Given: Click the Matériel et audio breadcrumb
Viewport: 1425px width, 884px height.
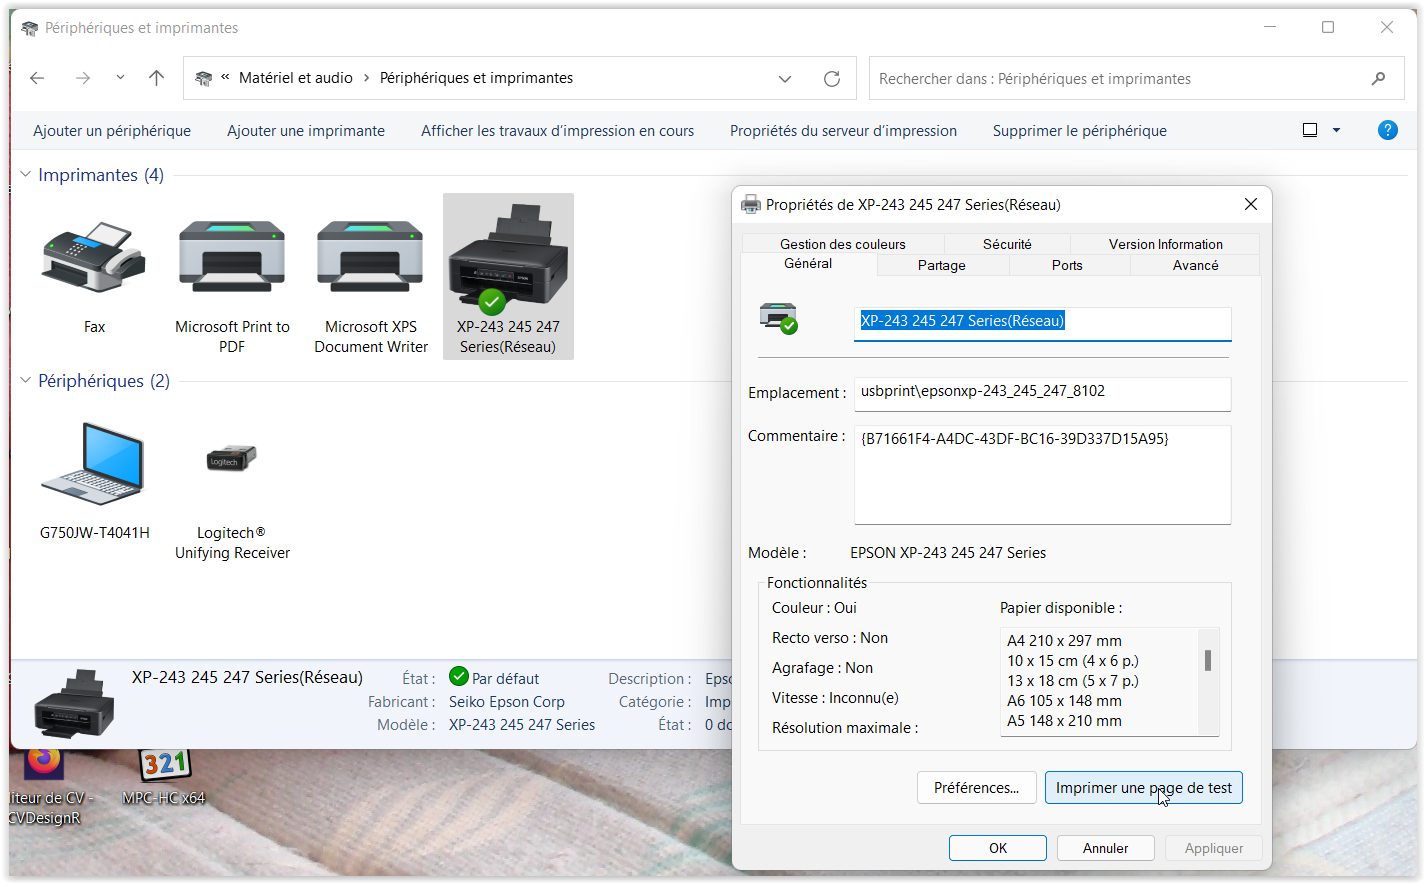Looking at the screenshot, I should 295,78.
